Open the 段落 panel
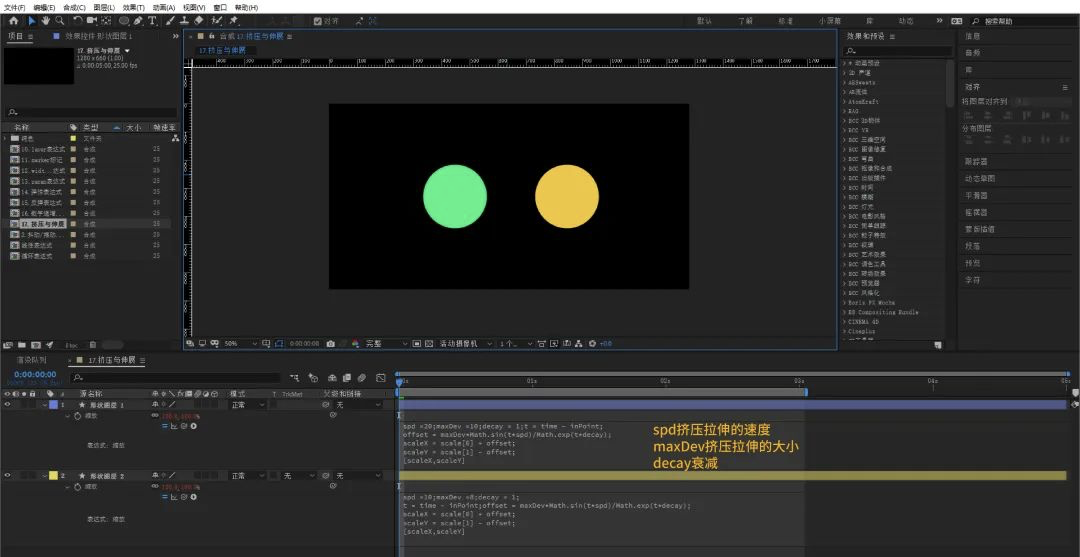The width and height of the screenshot is (1080, 557). coord(972,246)
